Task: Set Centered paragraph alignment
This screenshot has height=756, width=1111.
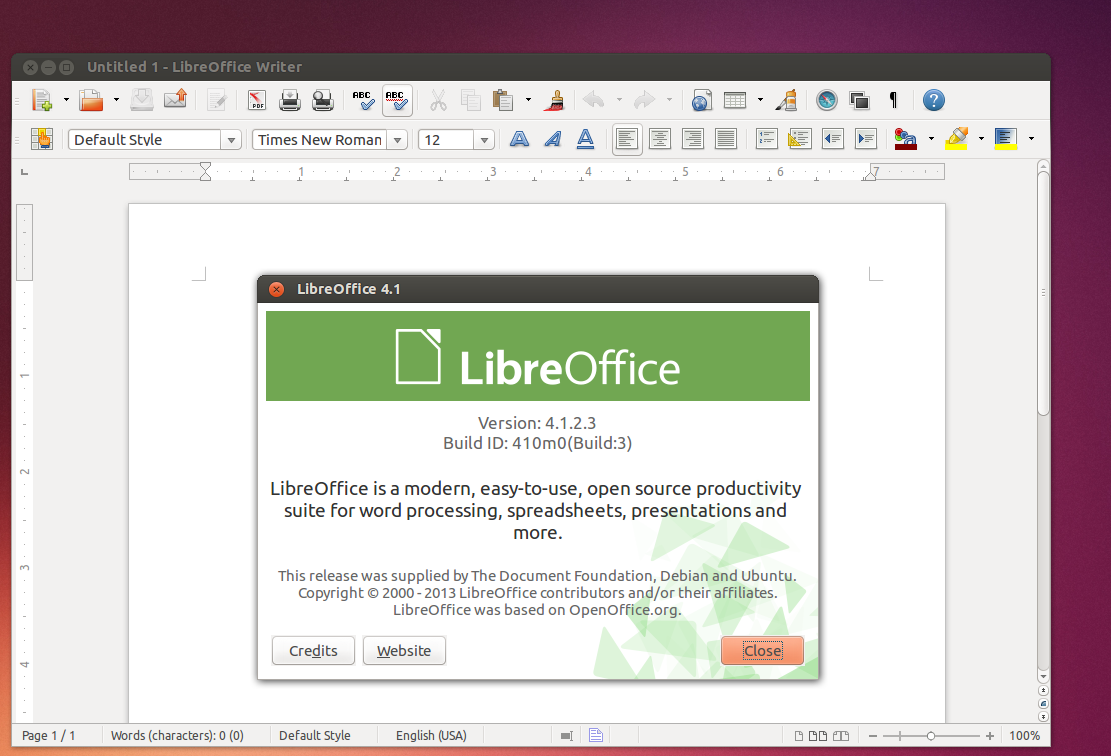Action: [x=660, y=138]
